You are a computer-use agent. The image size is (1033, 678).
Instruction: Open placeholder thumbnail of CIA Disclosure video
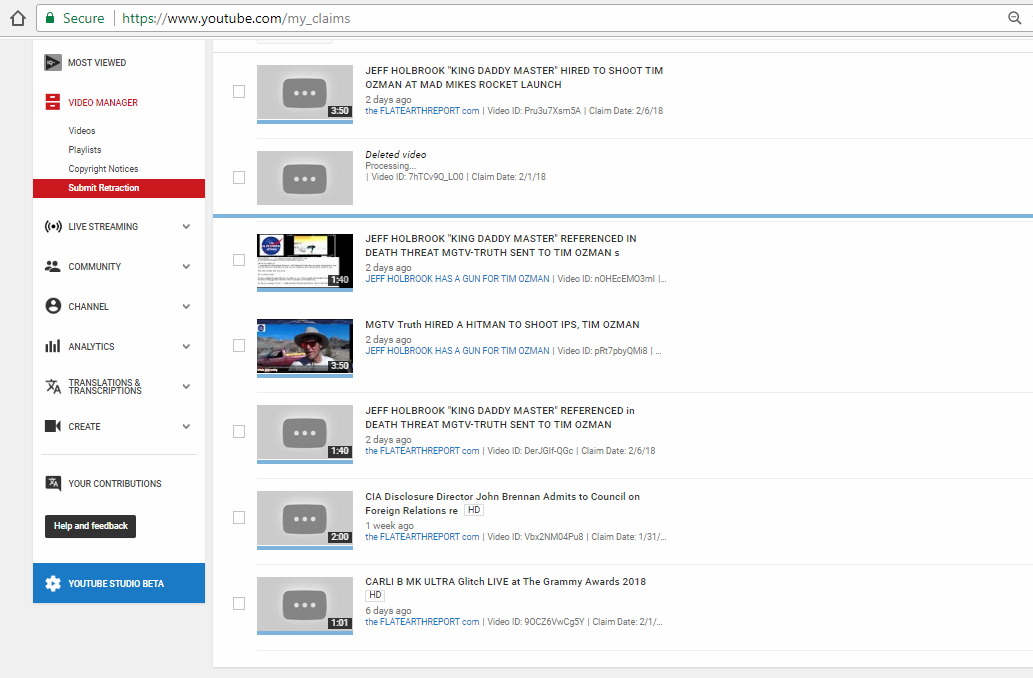click(x=305, y=520)
